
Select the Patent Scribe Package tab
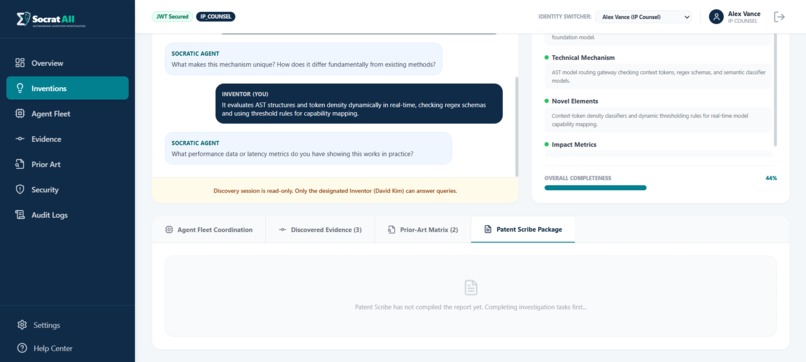pyautogui.click(x=523, y=229)
